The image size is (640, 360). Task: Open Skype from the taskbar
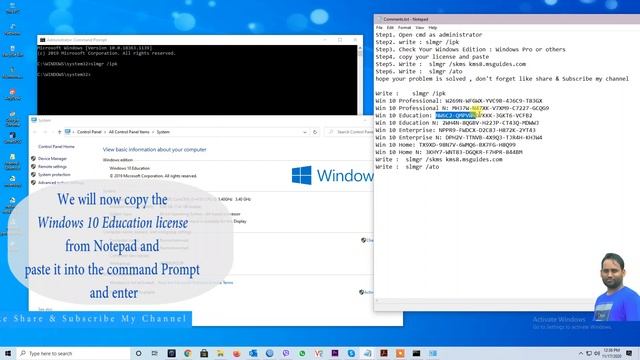pos(351,353)
